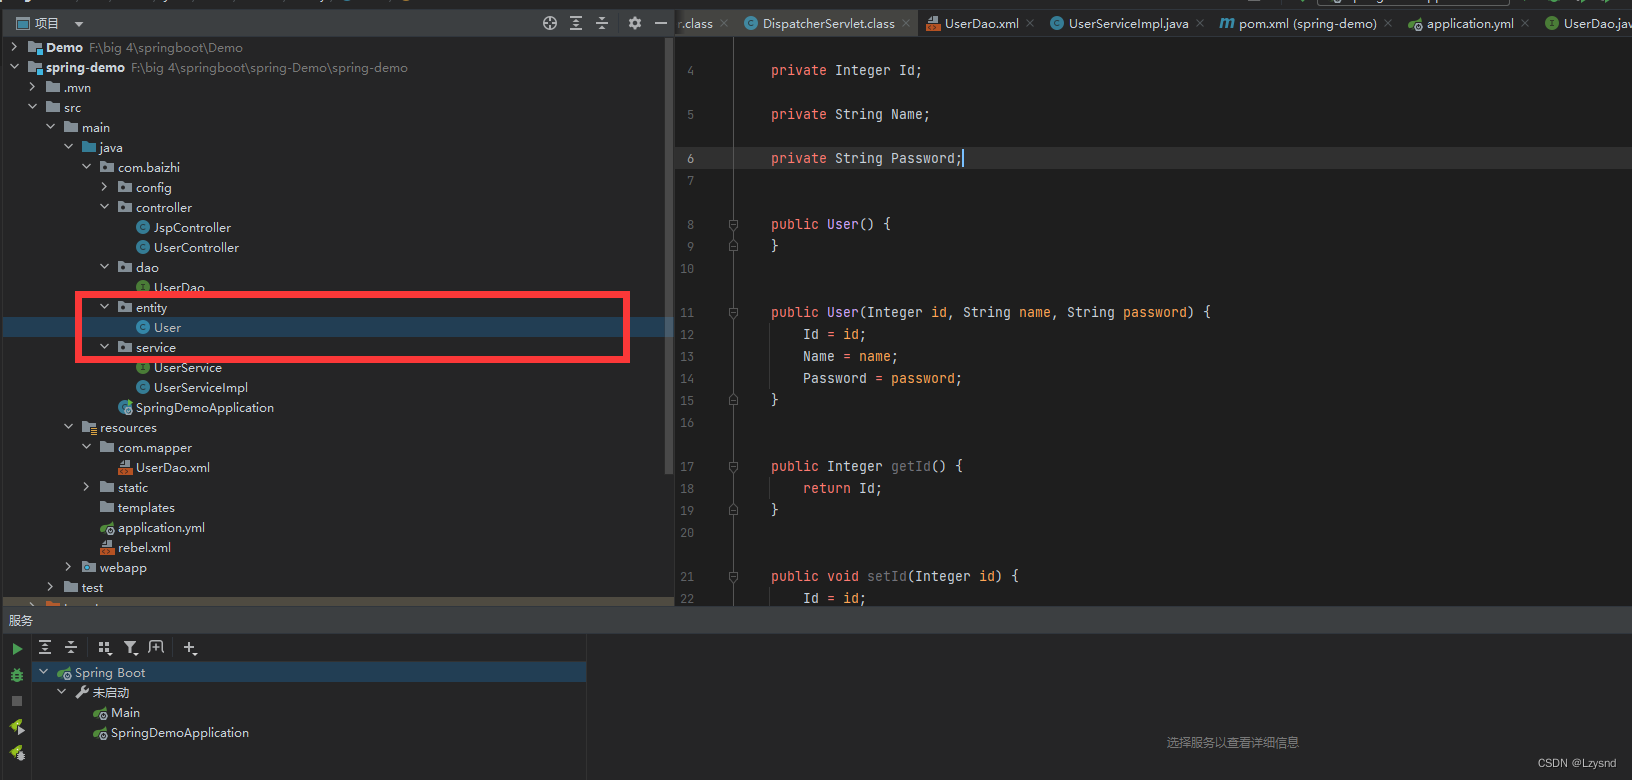The height and width of the screenshot is (780, 1632).
Task: Click the locate/select opened file crosshair icon
Action: tap(550, 23)
